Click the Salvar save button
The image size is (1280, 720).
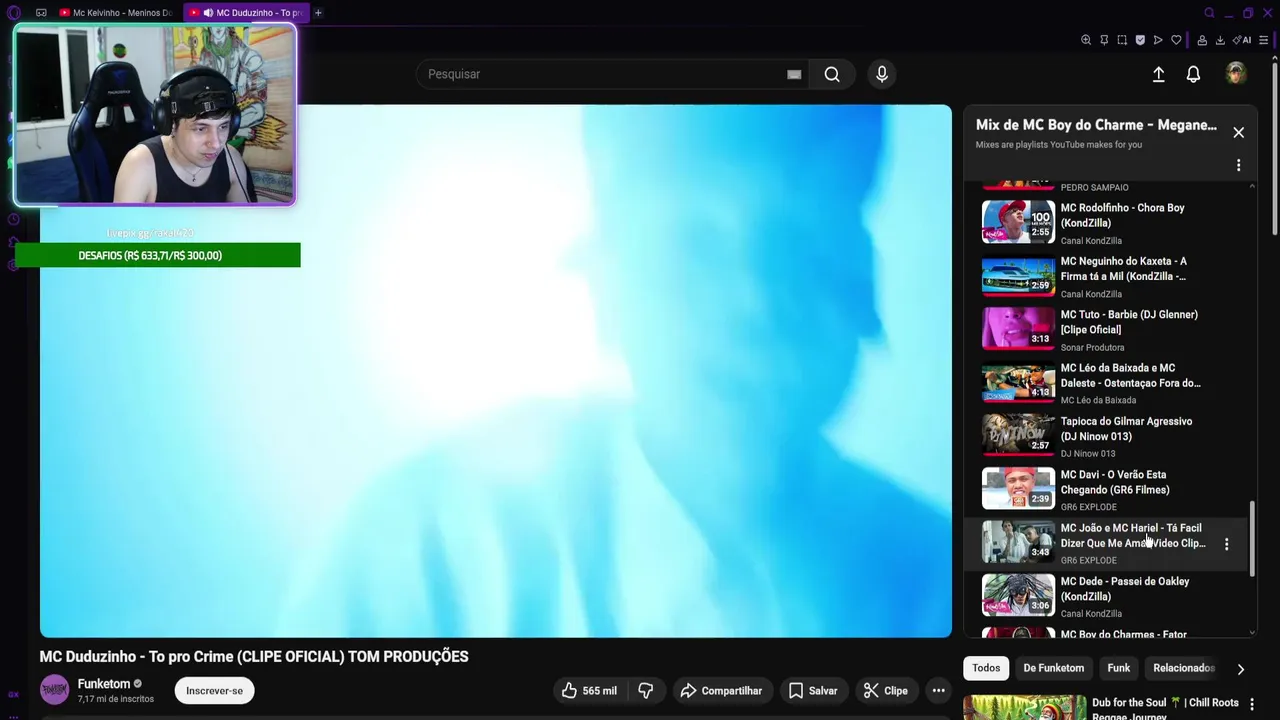pos(813,690)
